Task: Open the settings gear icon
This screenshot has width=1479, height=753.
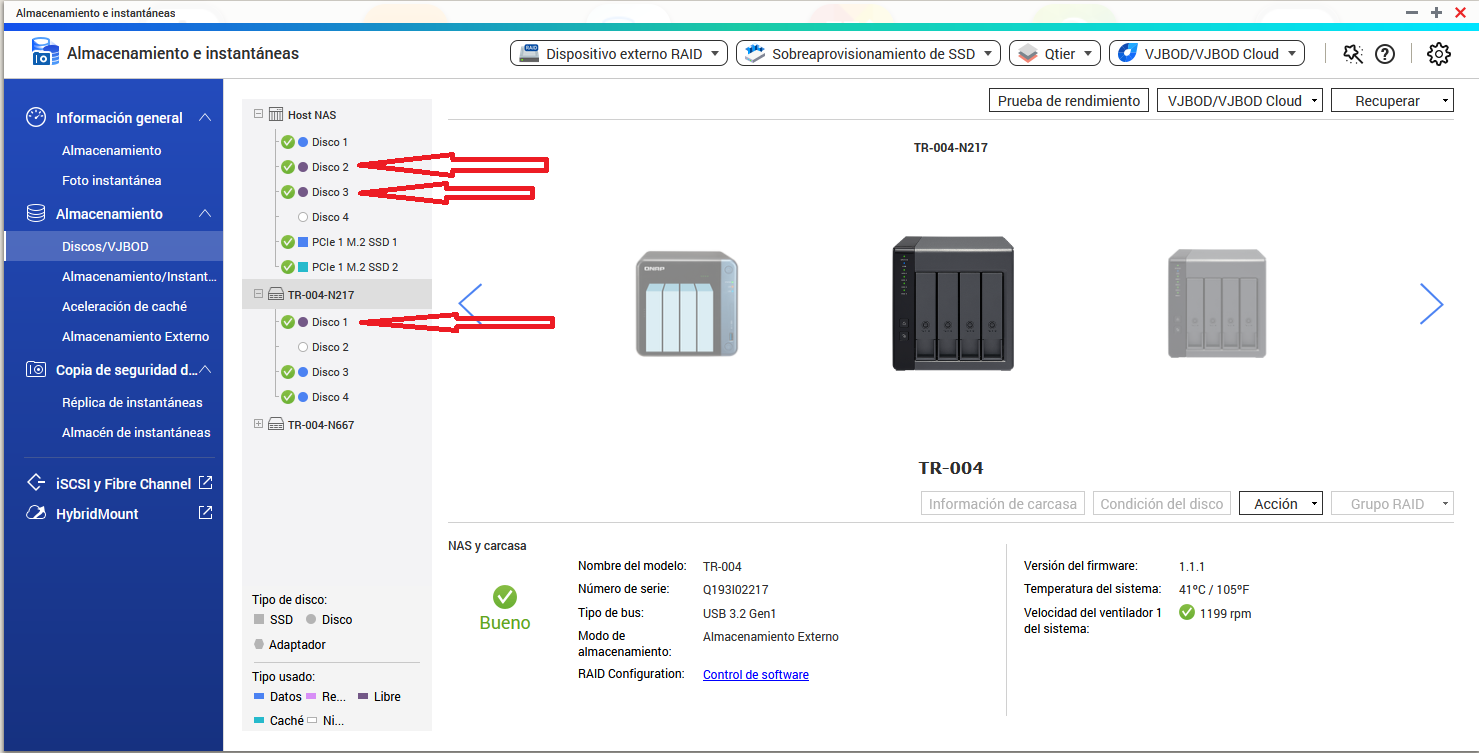Action: [x=1439, y=54]
